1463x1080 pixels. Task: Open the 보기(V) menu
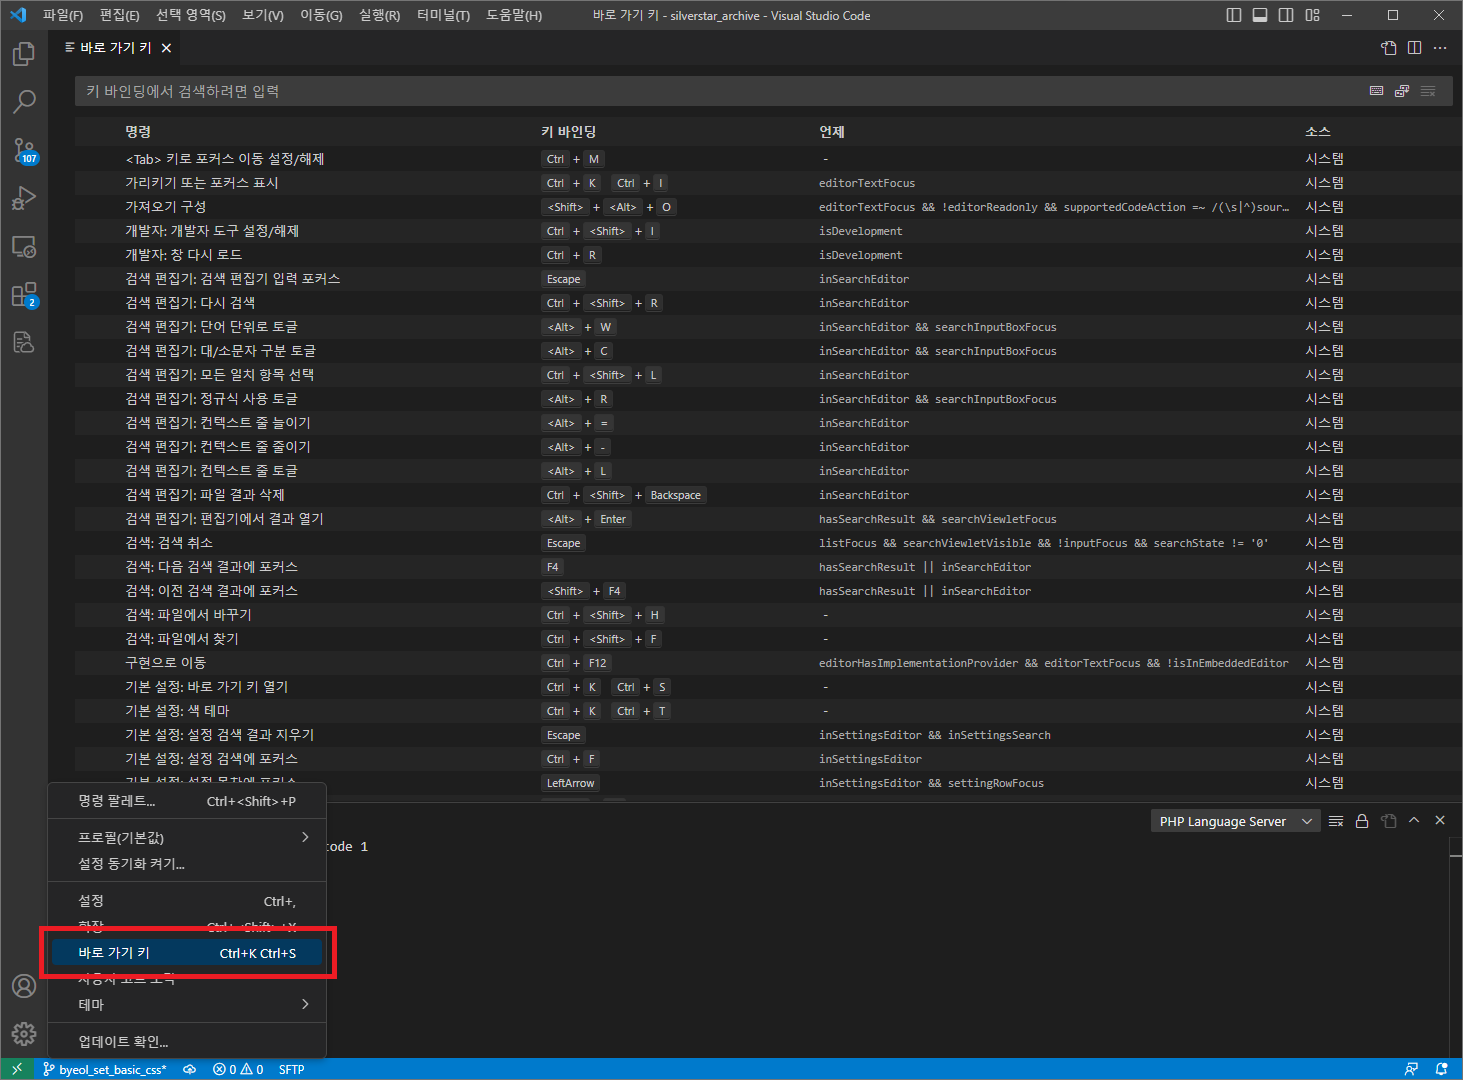click(x=263, y=15)
